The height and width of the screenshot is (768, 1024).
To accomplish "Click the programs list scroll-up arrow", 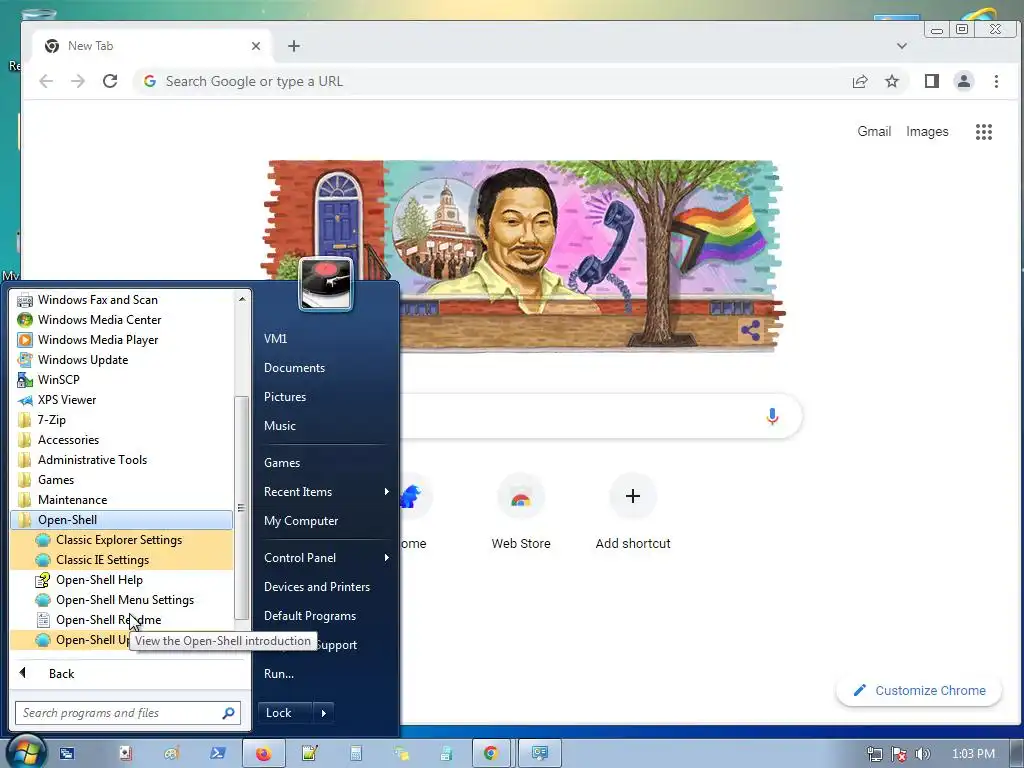I will click(242, 299).
